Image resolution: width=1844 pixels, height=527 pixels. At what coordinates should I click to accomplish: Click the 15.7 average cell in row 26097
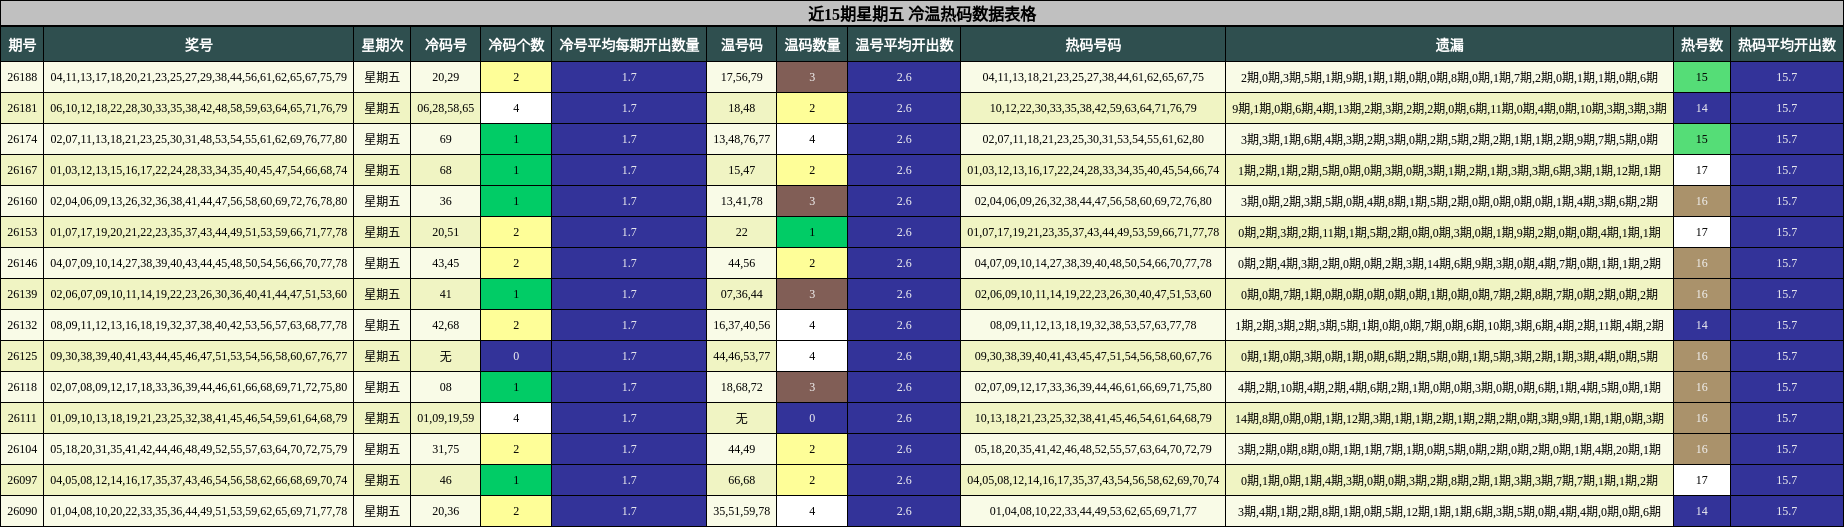pyautogui.click(x=1787, y=480)
